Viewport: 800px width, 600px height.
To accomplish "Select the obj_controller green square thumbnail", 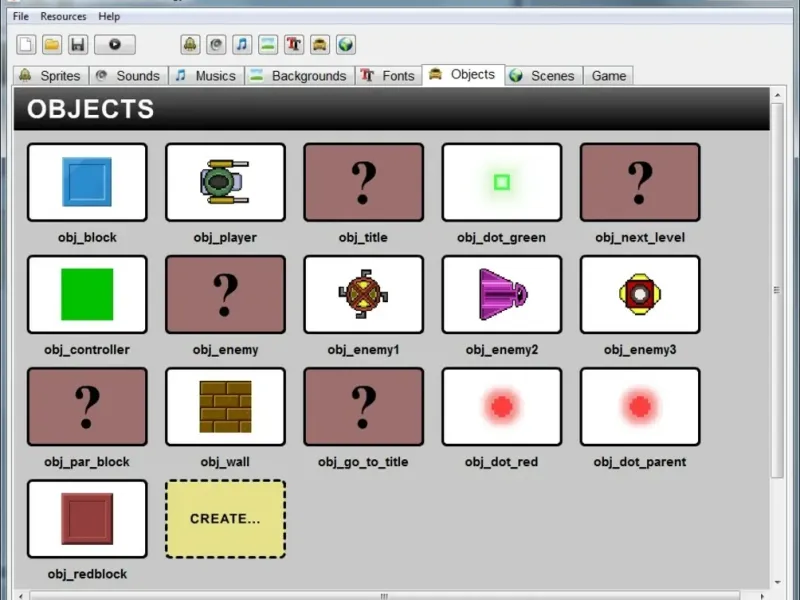I will 87,294.
